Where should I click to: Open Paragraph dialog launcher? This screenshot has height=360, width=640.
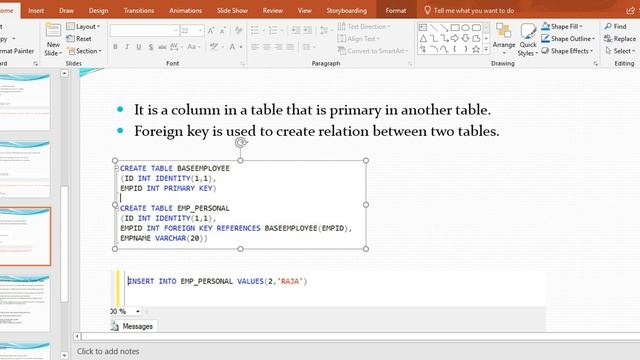410,64
